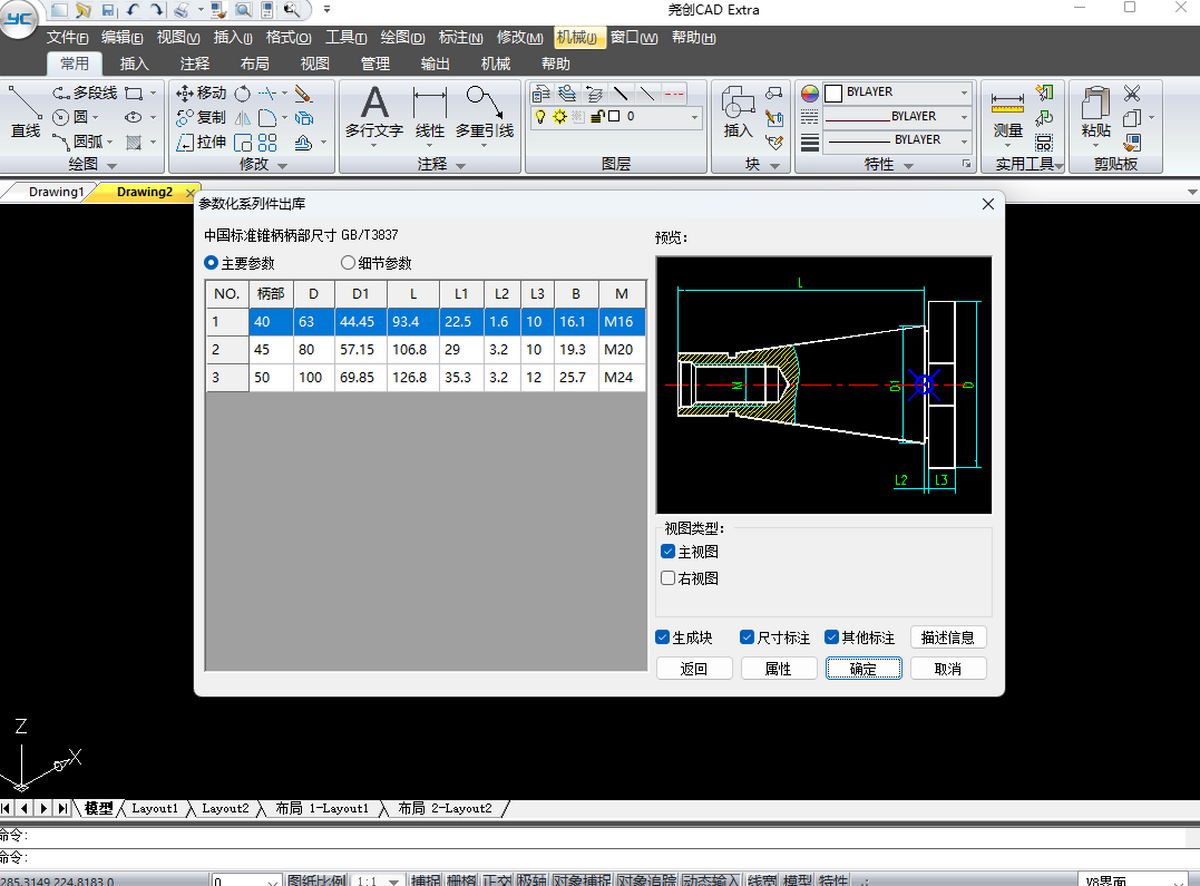Switch to the Layout1 tab

pyautogui.click(x=155, y=808)
